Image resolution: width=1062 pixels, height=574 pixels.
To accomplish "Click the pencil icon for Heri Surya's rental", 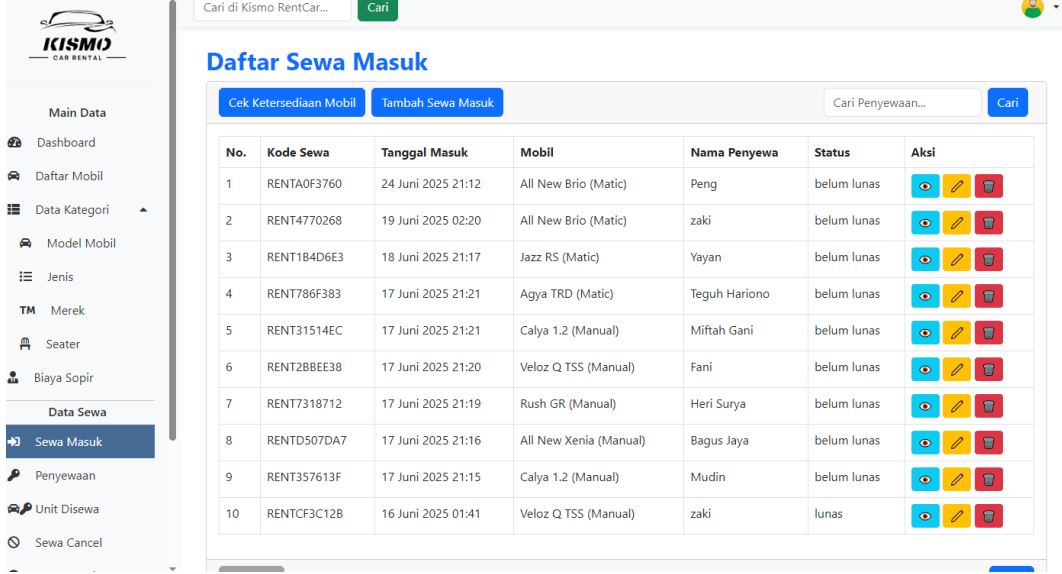I will click(x=957, y=405).
